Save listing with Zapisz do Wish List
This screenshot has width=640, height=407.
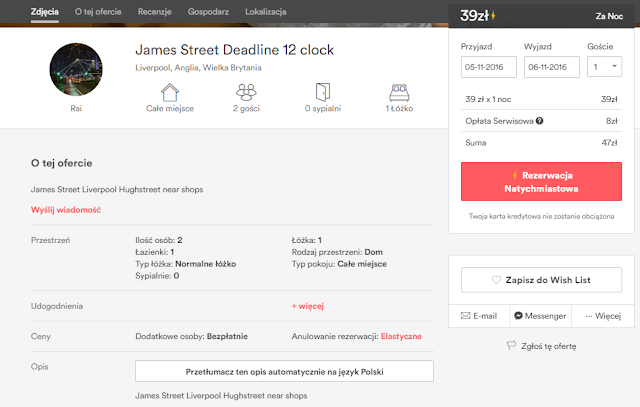540,281
